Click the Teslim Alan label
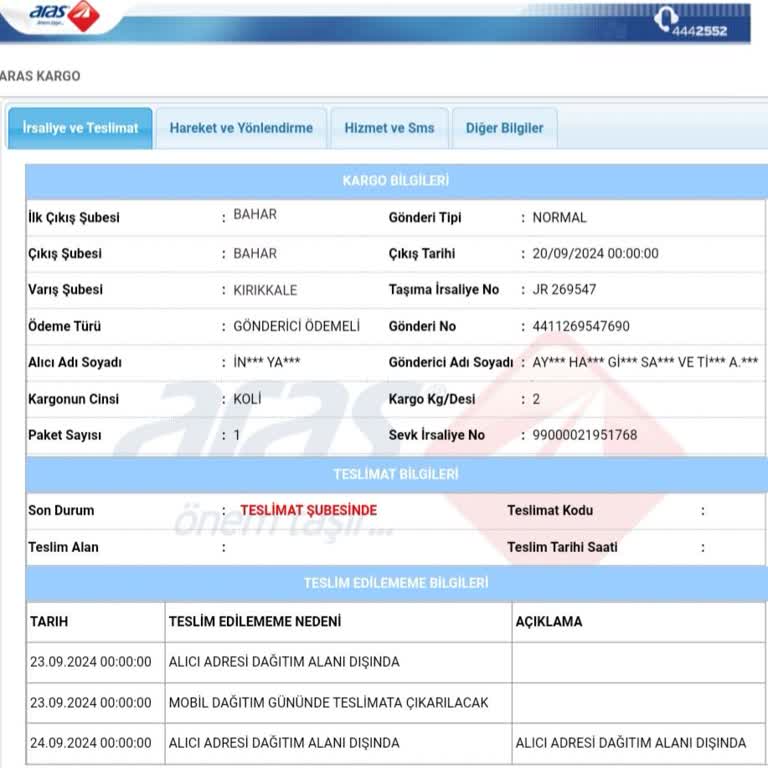The width and height of the screenshot is (768, 768). pyautogui.click(x=63, y=547)
